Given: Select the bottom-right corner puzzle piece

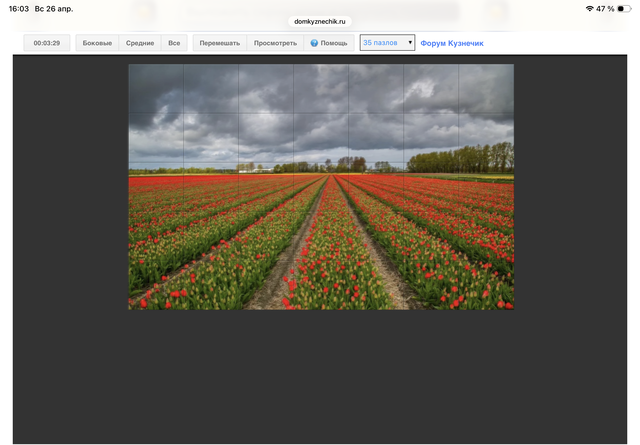Looking at the screenshot, I should (x=486, y=284).
